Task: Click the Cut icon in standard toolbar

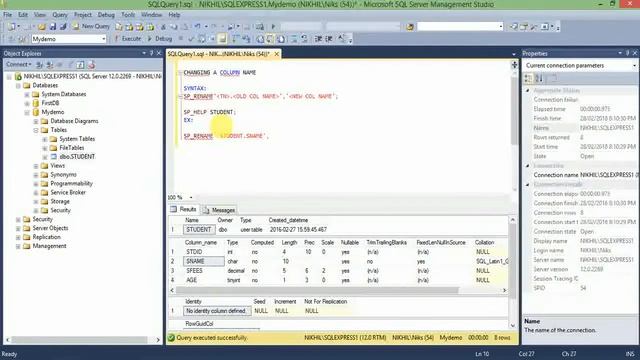Action: (163, 27)
